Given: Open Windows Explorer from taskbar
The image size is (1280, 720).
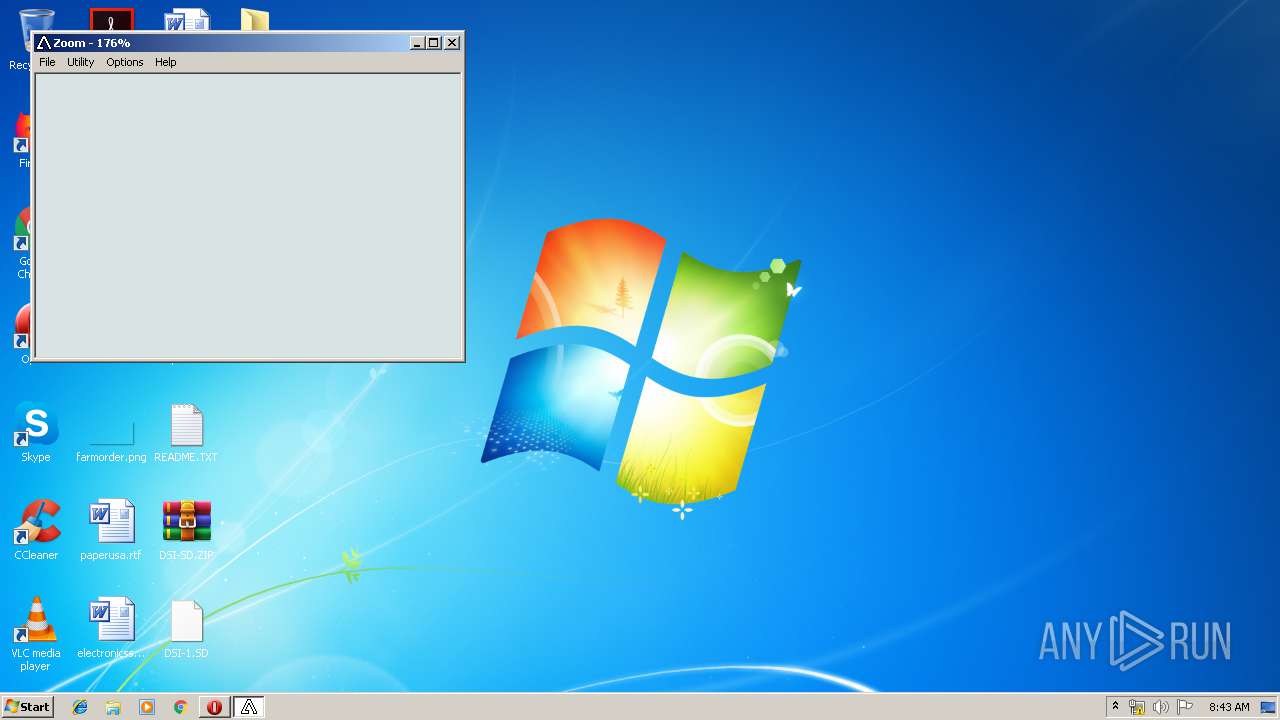Looking at the screenshot, I should pos(113,707).
